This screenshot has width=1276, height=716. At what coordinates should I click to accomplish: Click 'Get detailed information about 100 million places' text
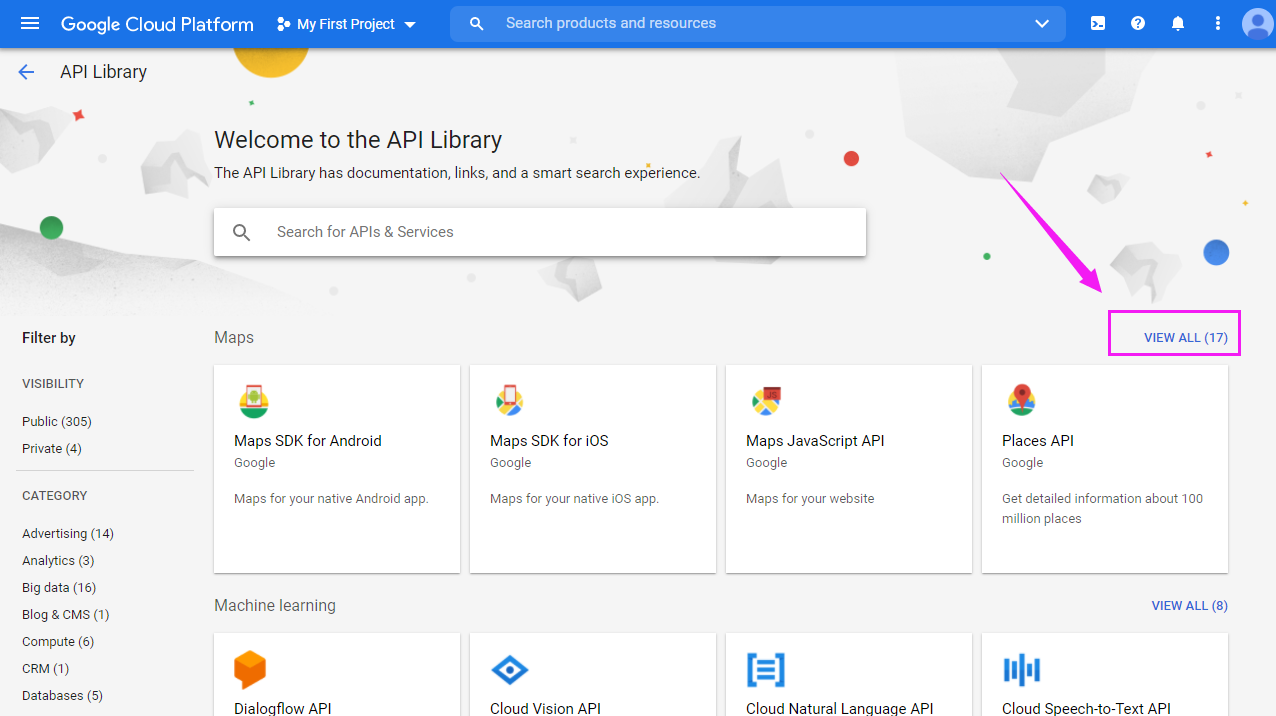point(1102,509)
